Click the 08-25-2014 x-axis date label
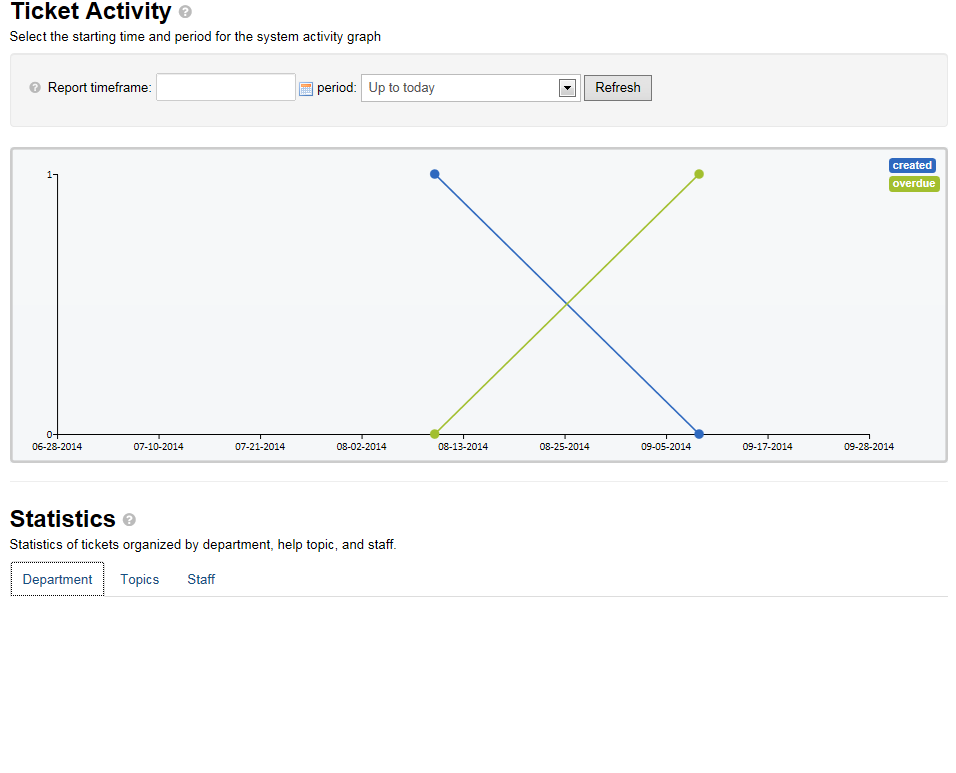This screenshot has height=773, width=956. click(x=565, y=447)
